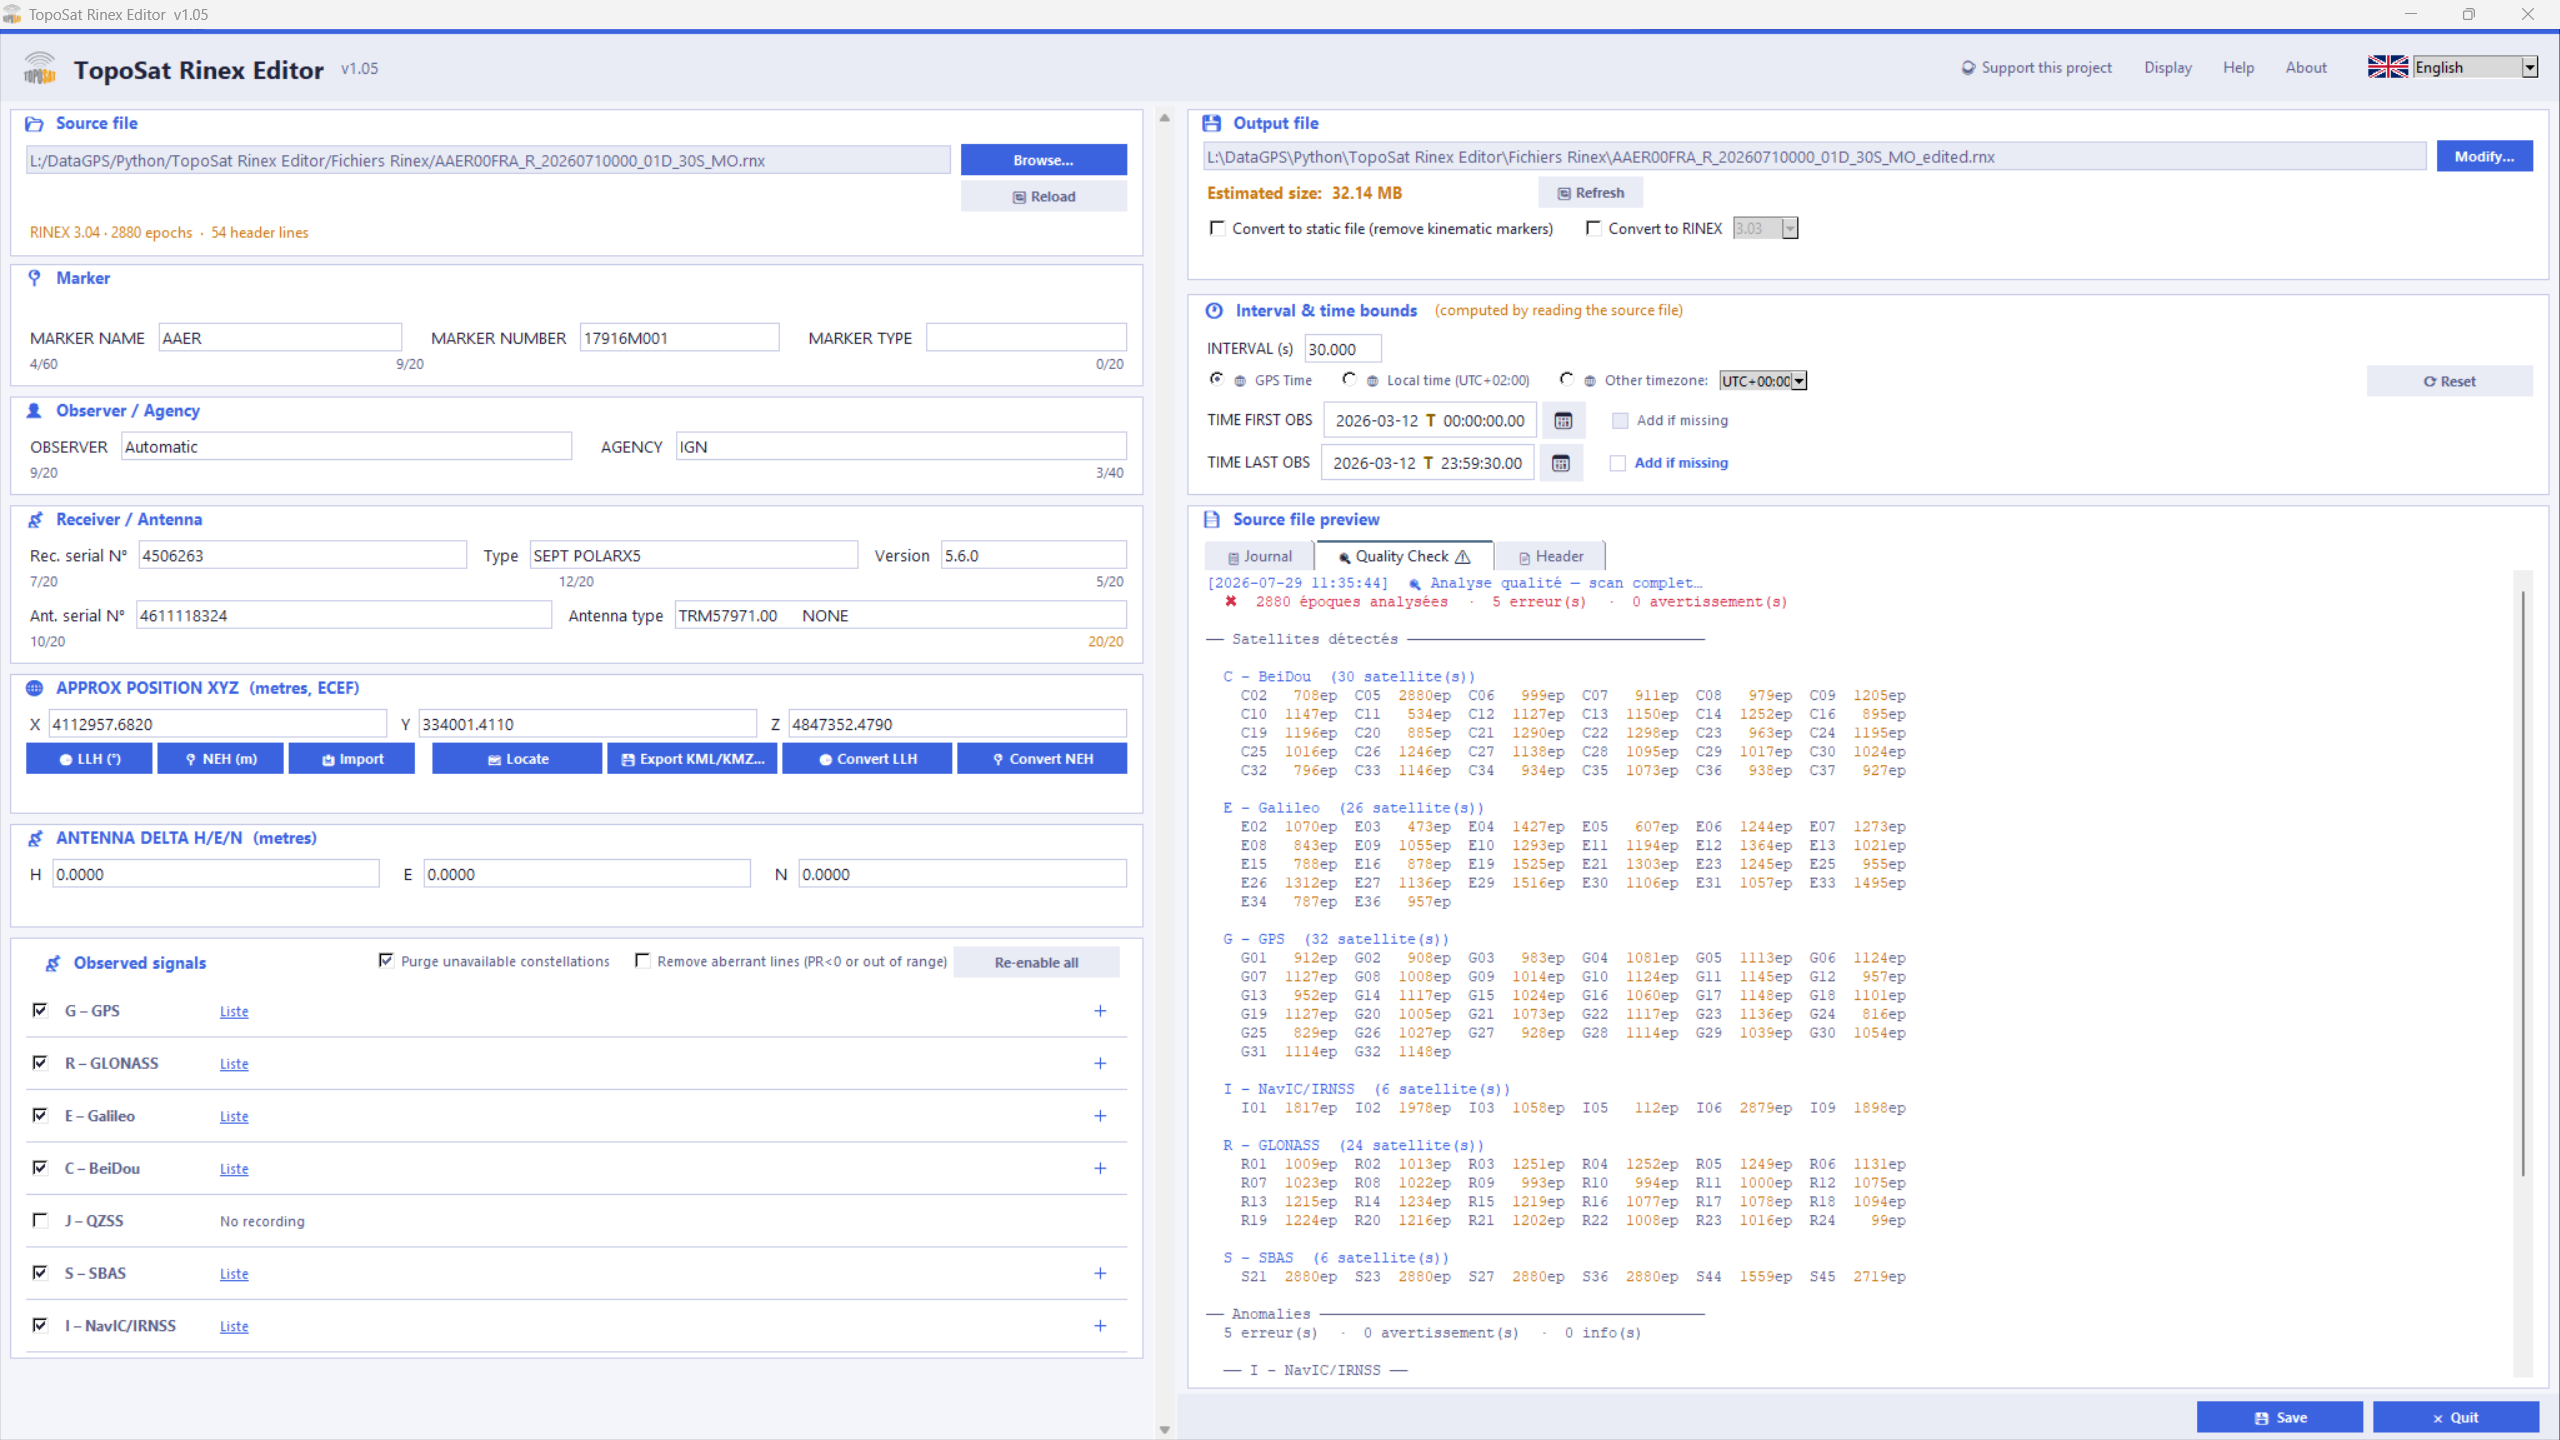Viewport: 2560px width, 1440px height.
Task: Toggle Convert to static file checkbox
Action: click(1218, 228)
